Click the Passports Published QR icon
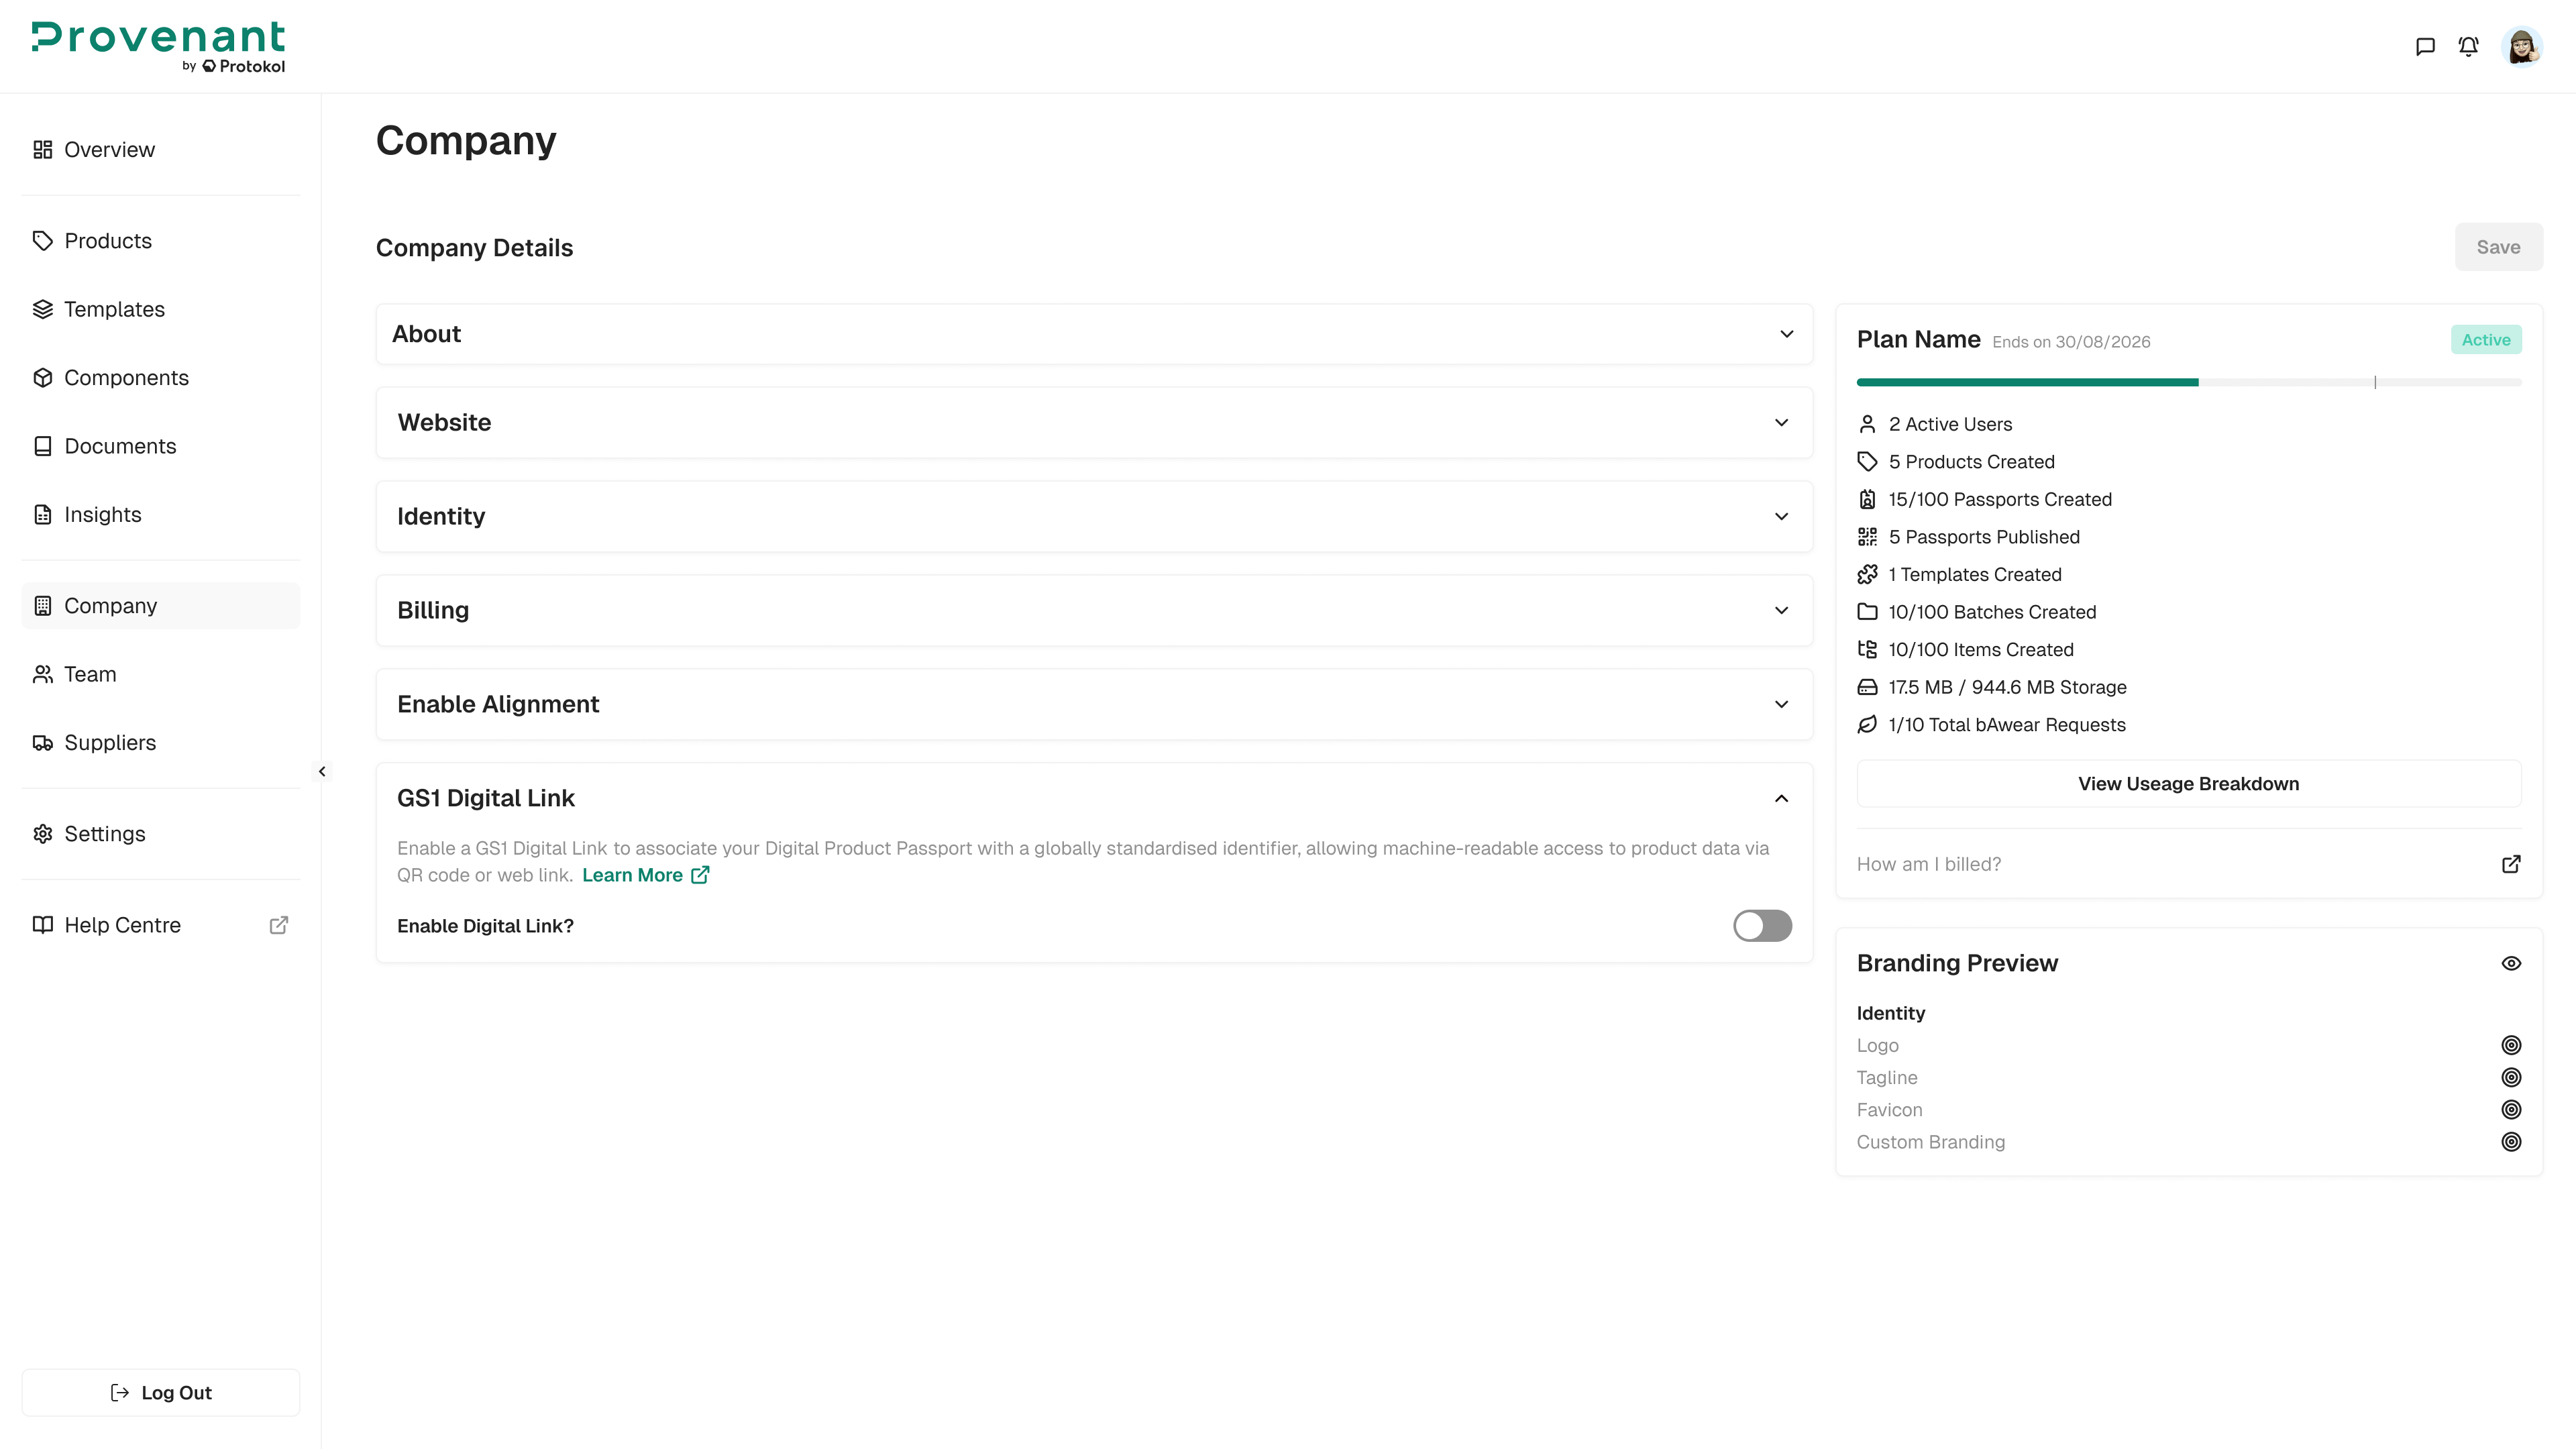2576x1449 pixels. click(1867, 537)
